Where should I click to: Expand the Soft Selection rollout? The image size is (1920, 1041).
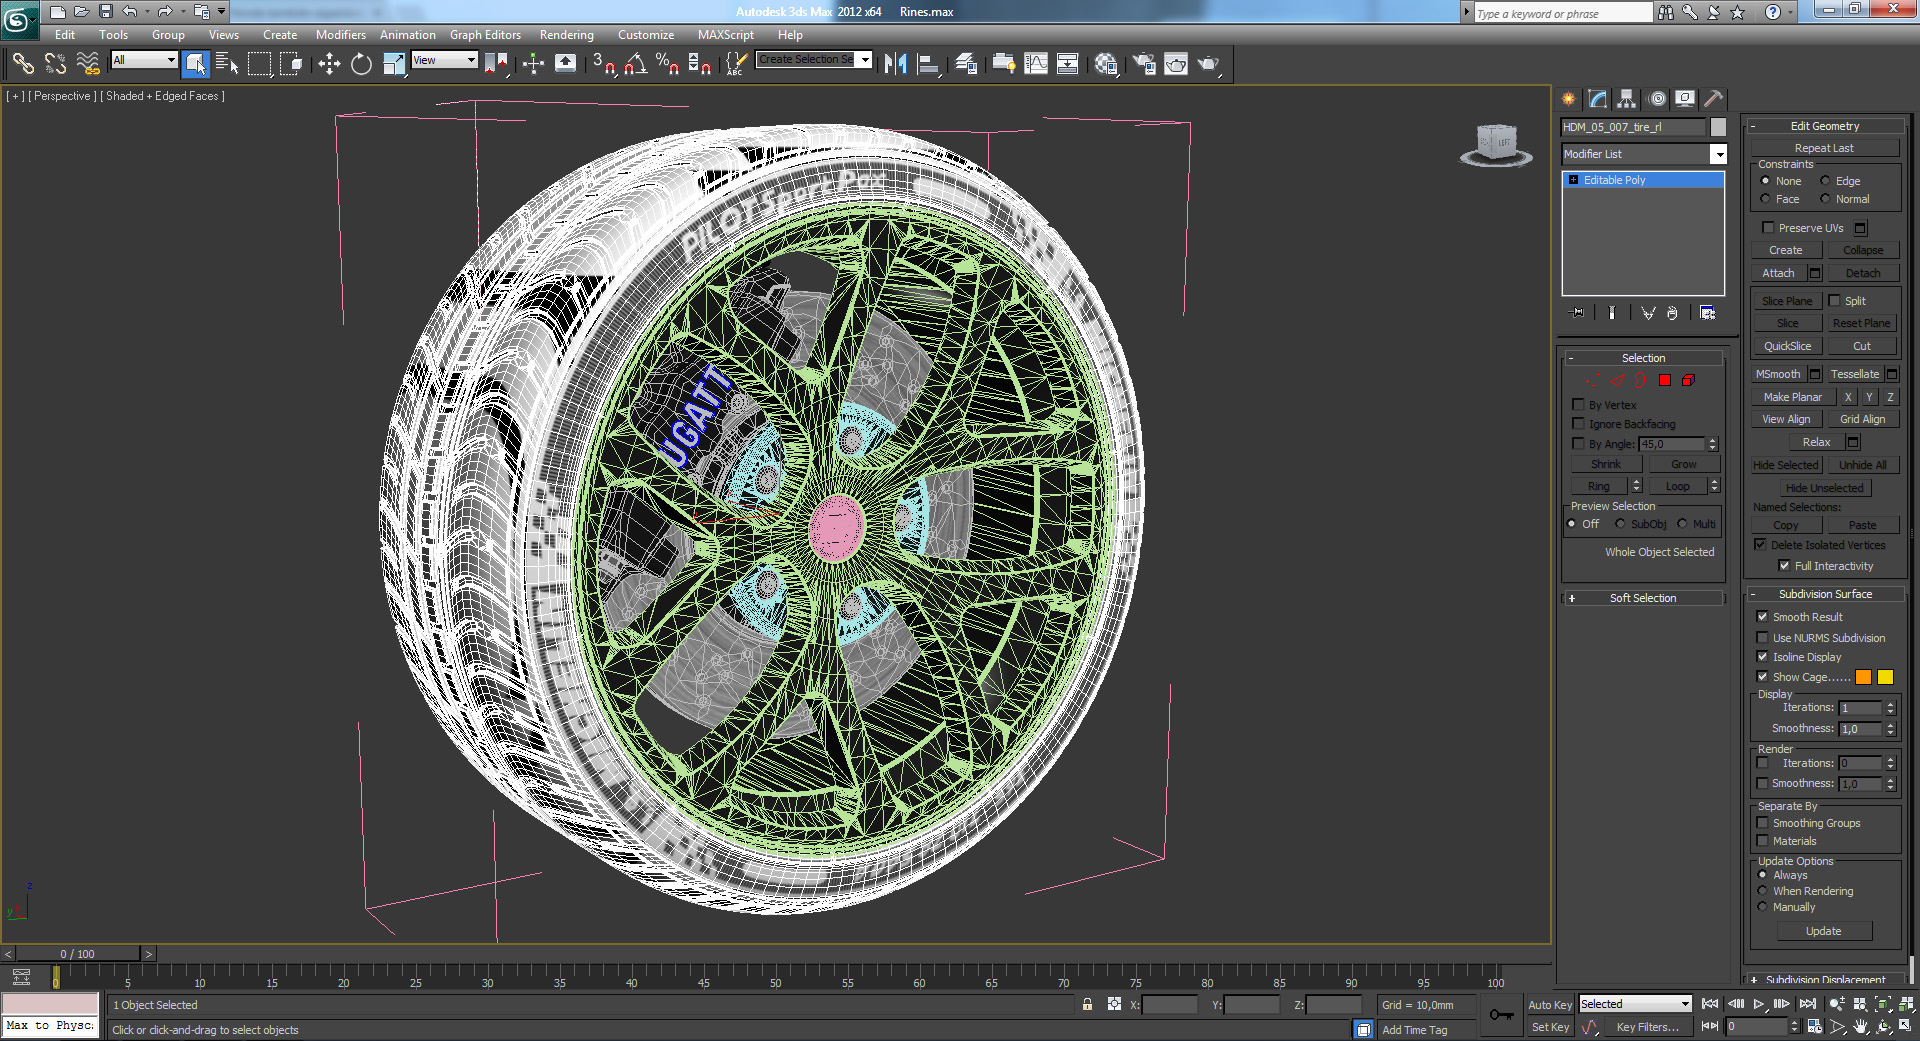pos(1643,598)
